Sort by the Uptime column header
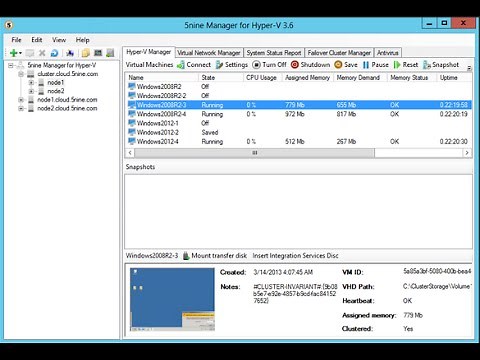Viewport: 480px width, 360px height. click(454, 78)
